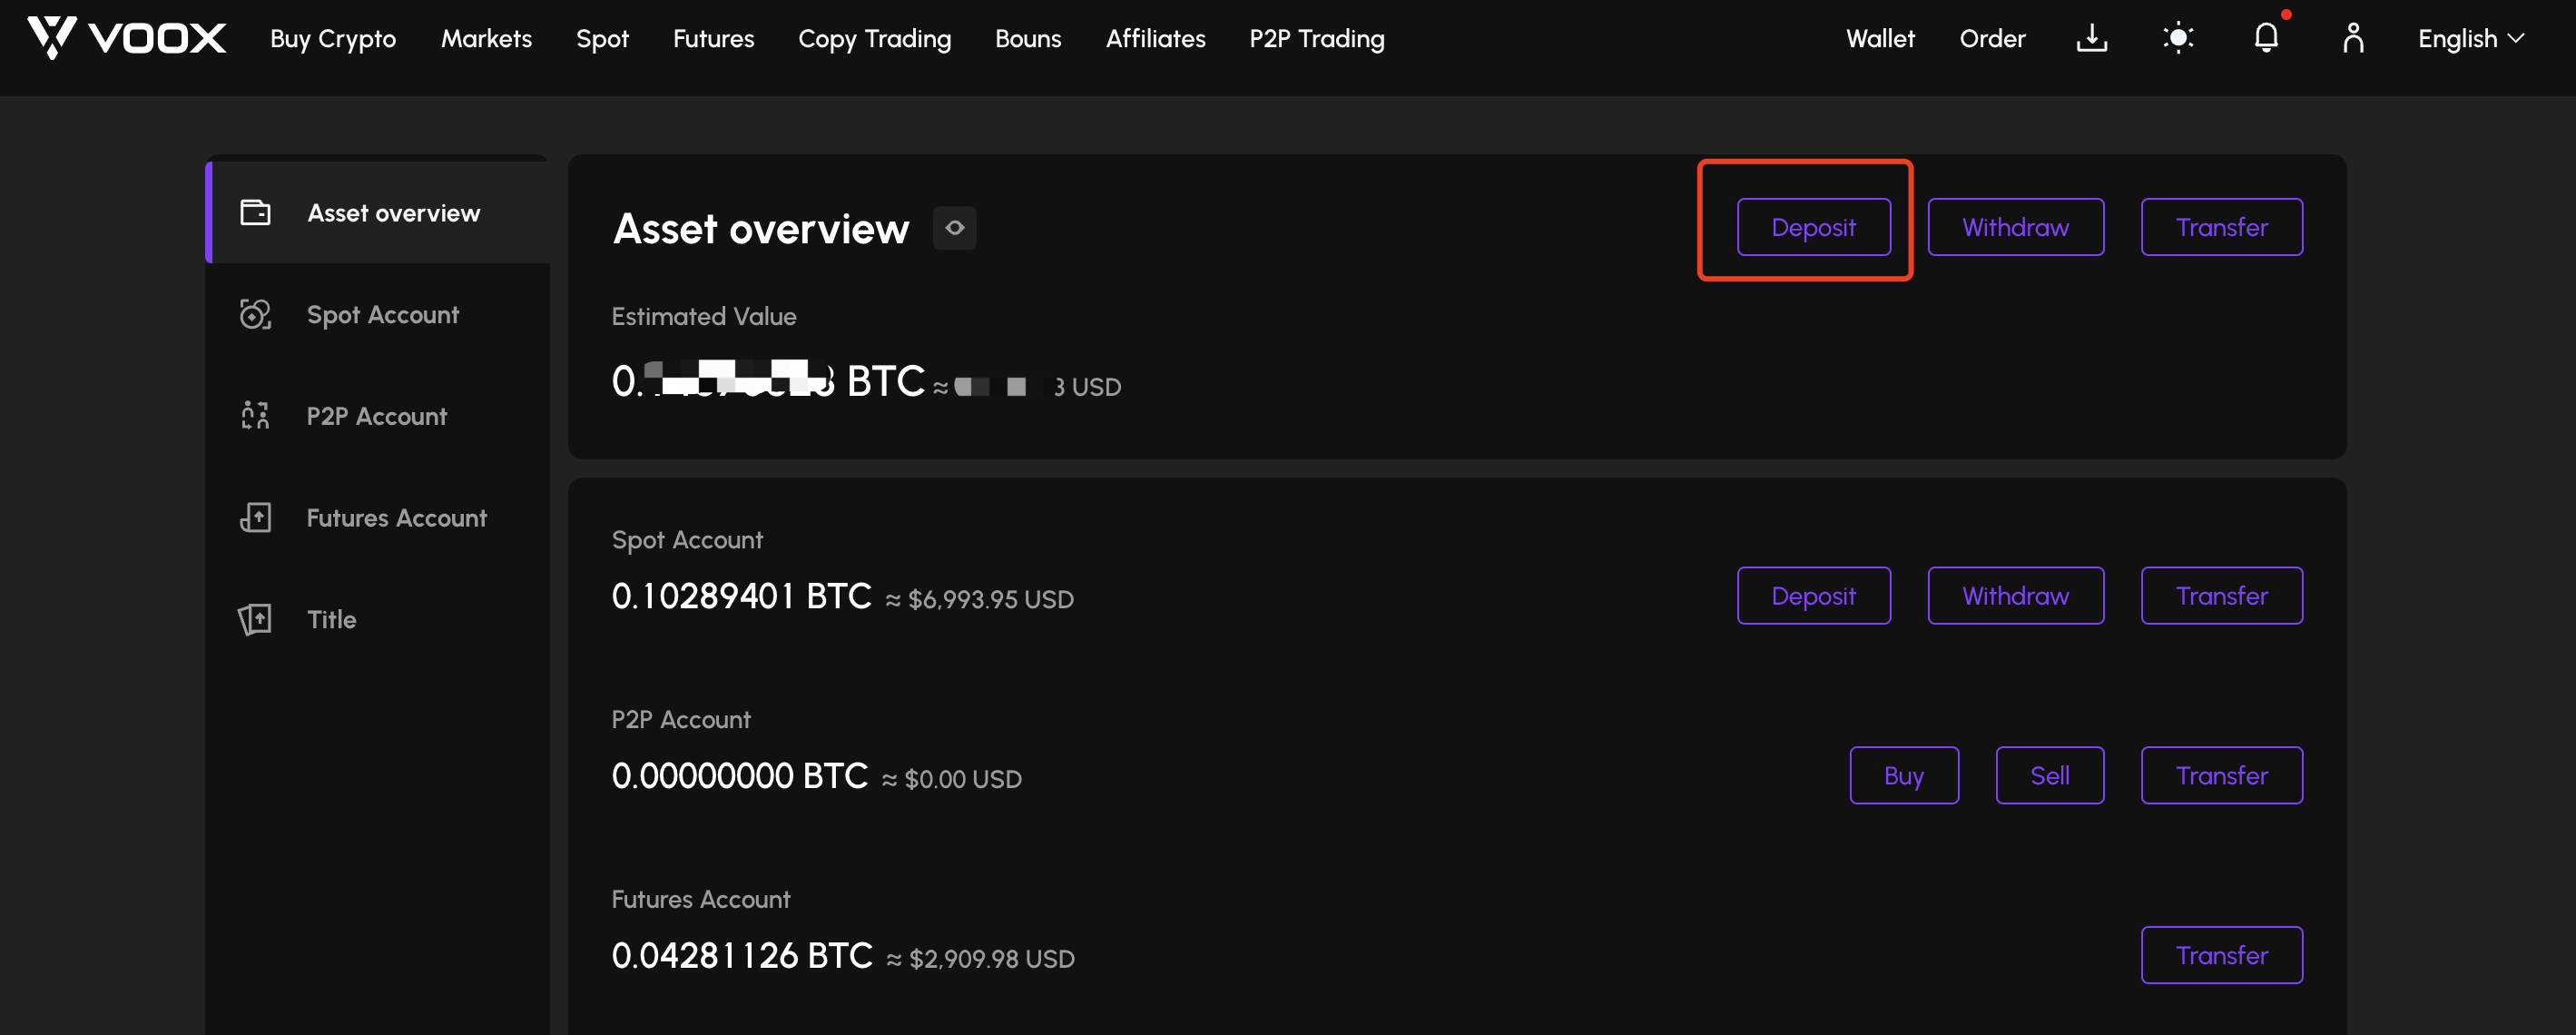Image resolution: width=2576 pixels, height=1035 pixels.
Task: Click the P2P Account sidebar icon
Action: point(255,416)
